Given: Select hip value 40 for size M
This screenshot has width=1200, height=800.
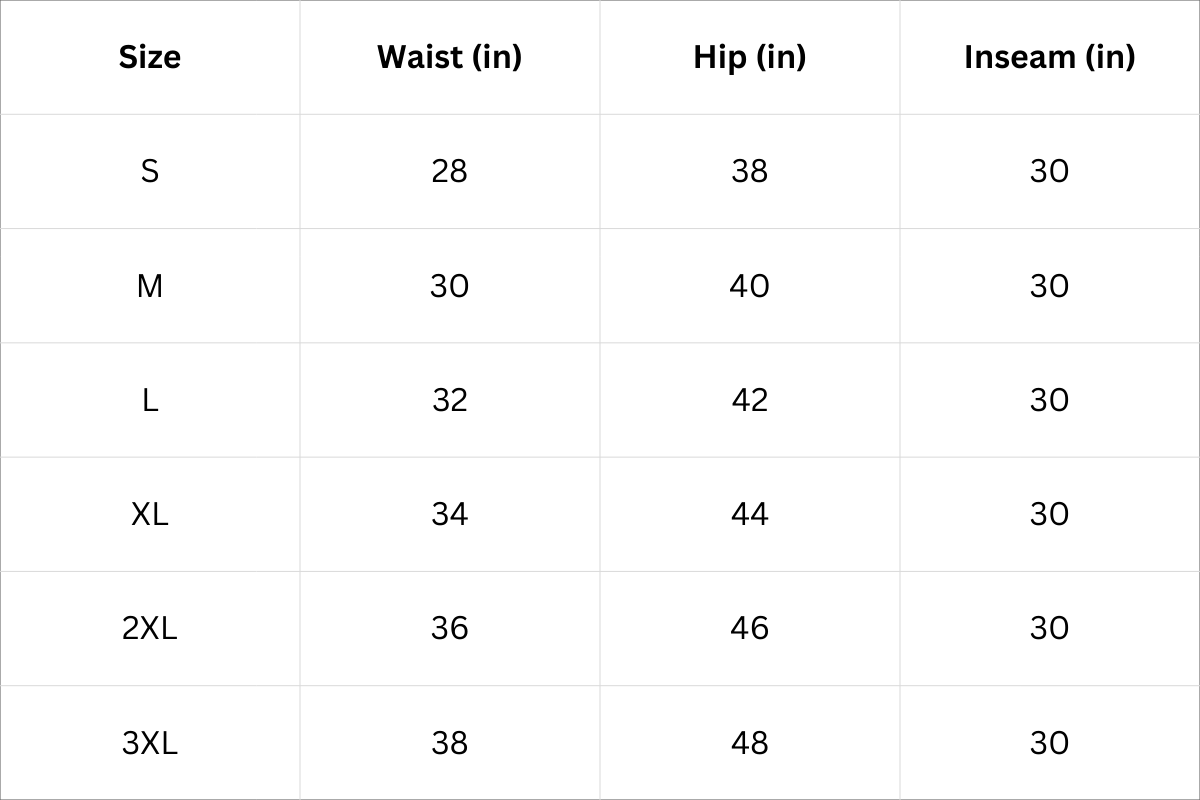Looking at the screenshot, I should (x=749, y=286).
